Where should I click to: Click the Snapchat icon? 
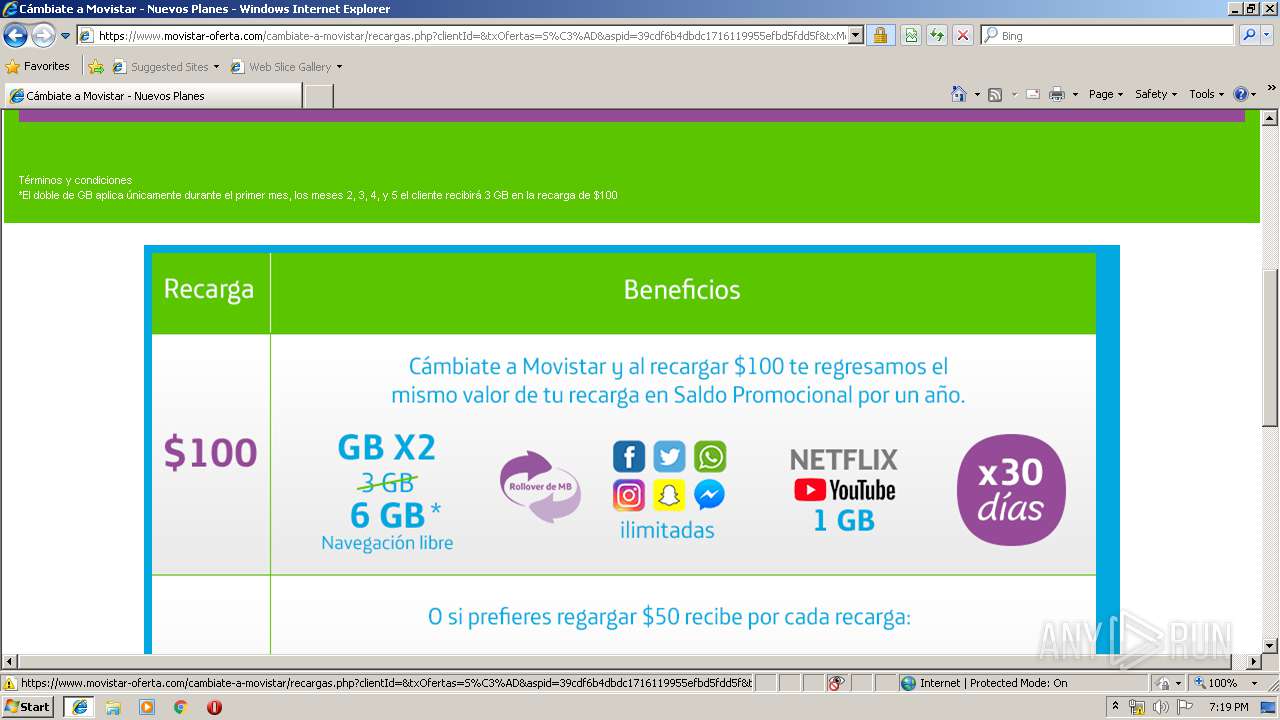669,495
